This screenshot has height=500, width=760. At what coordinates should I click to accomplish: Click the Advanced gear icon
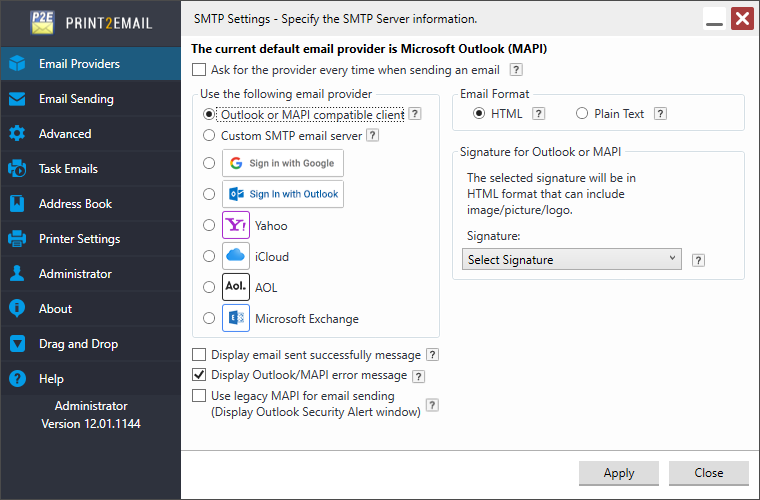(17, 134)
